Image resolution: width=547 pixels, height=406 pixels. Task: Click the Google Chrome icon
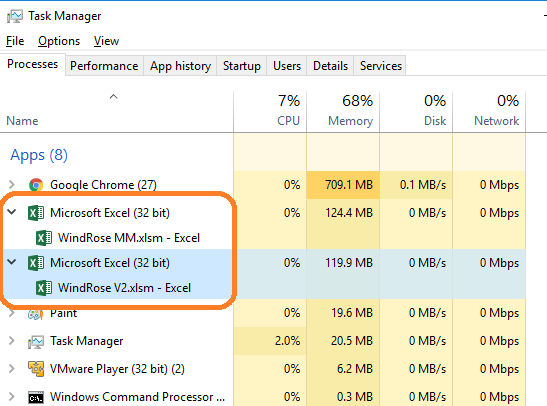(36, 185)
